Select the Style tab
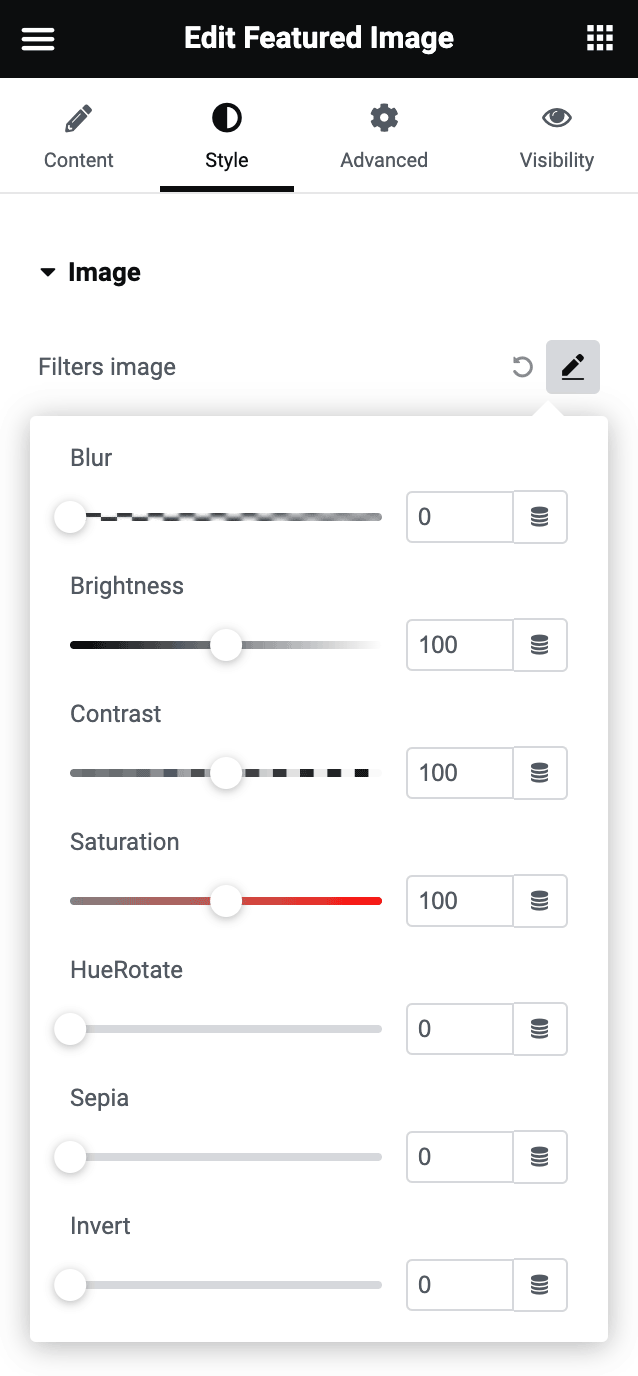Screen dimensions: 638x1376 (227, 138)
